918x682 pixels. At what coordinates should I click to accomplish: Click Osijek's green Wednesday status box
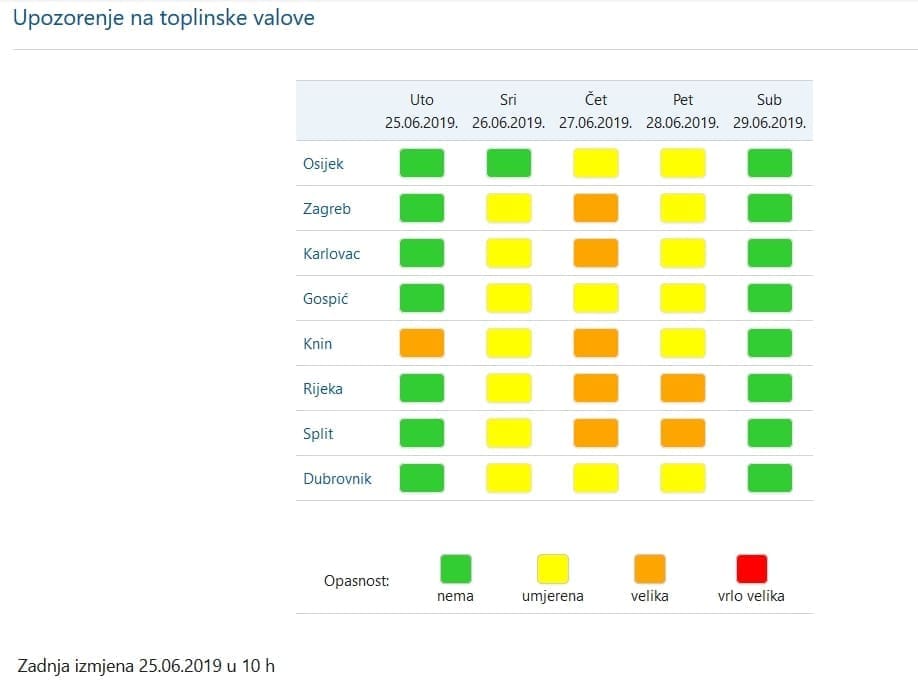coord(509,163)
